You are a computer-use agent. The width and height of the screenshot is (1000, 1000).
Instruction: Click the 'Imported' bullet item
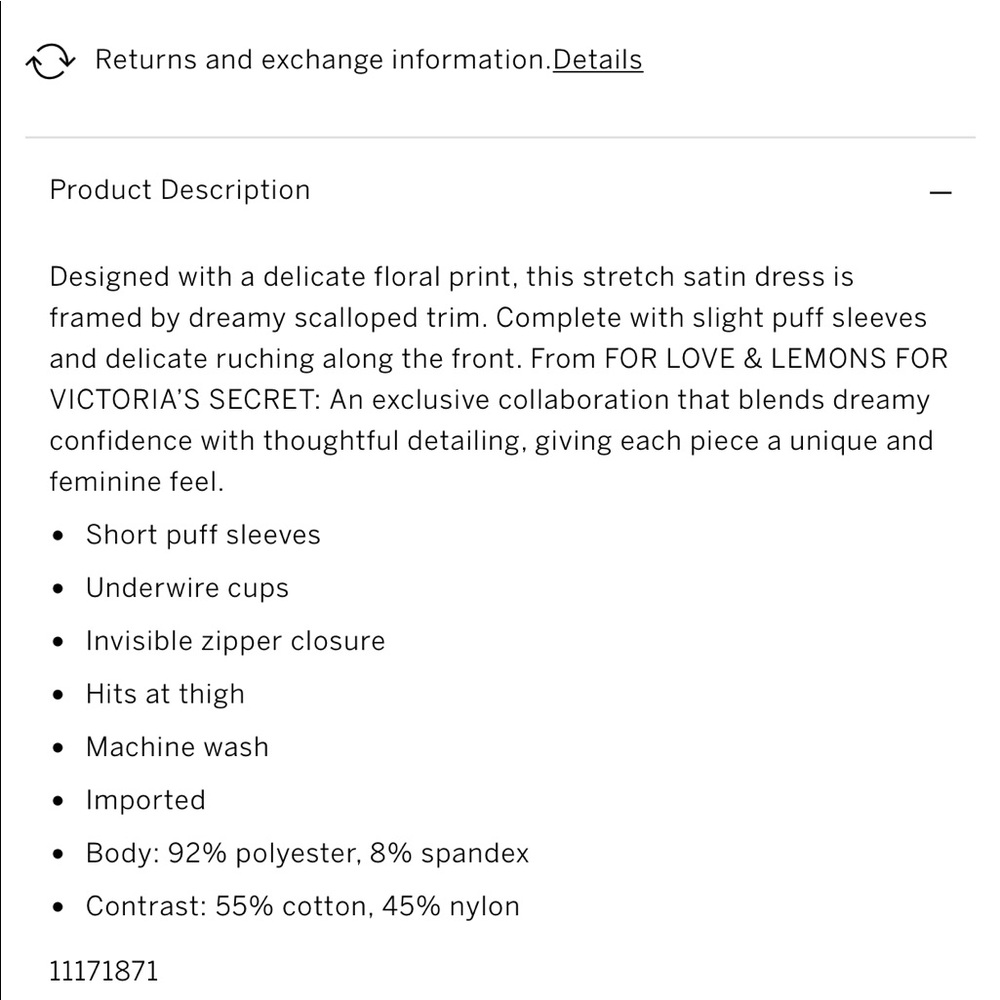(x=145, y=800)
